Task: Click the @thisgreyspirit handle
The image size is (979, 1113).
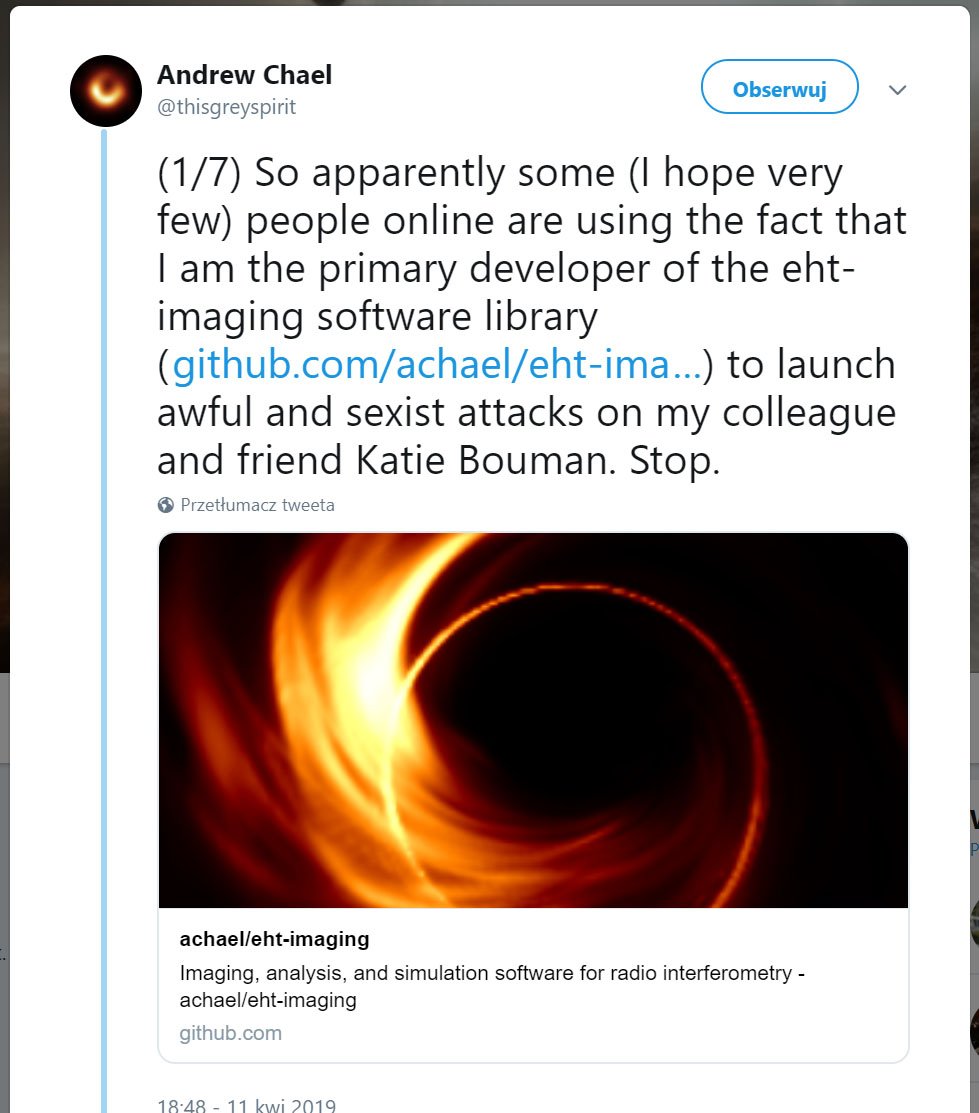Action: 226,107
